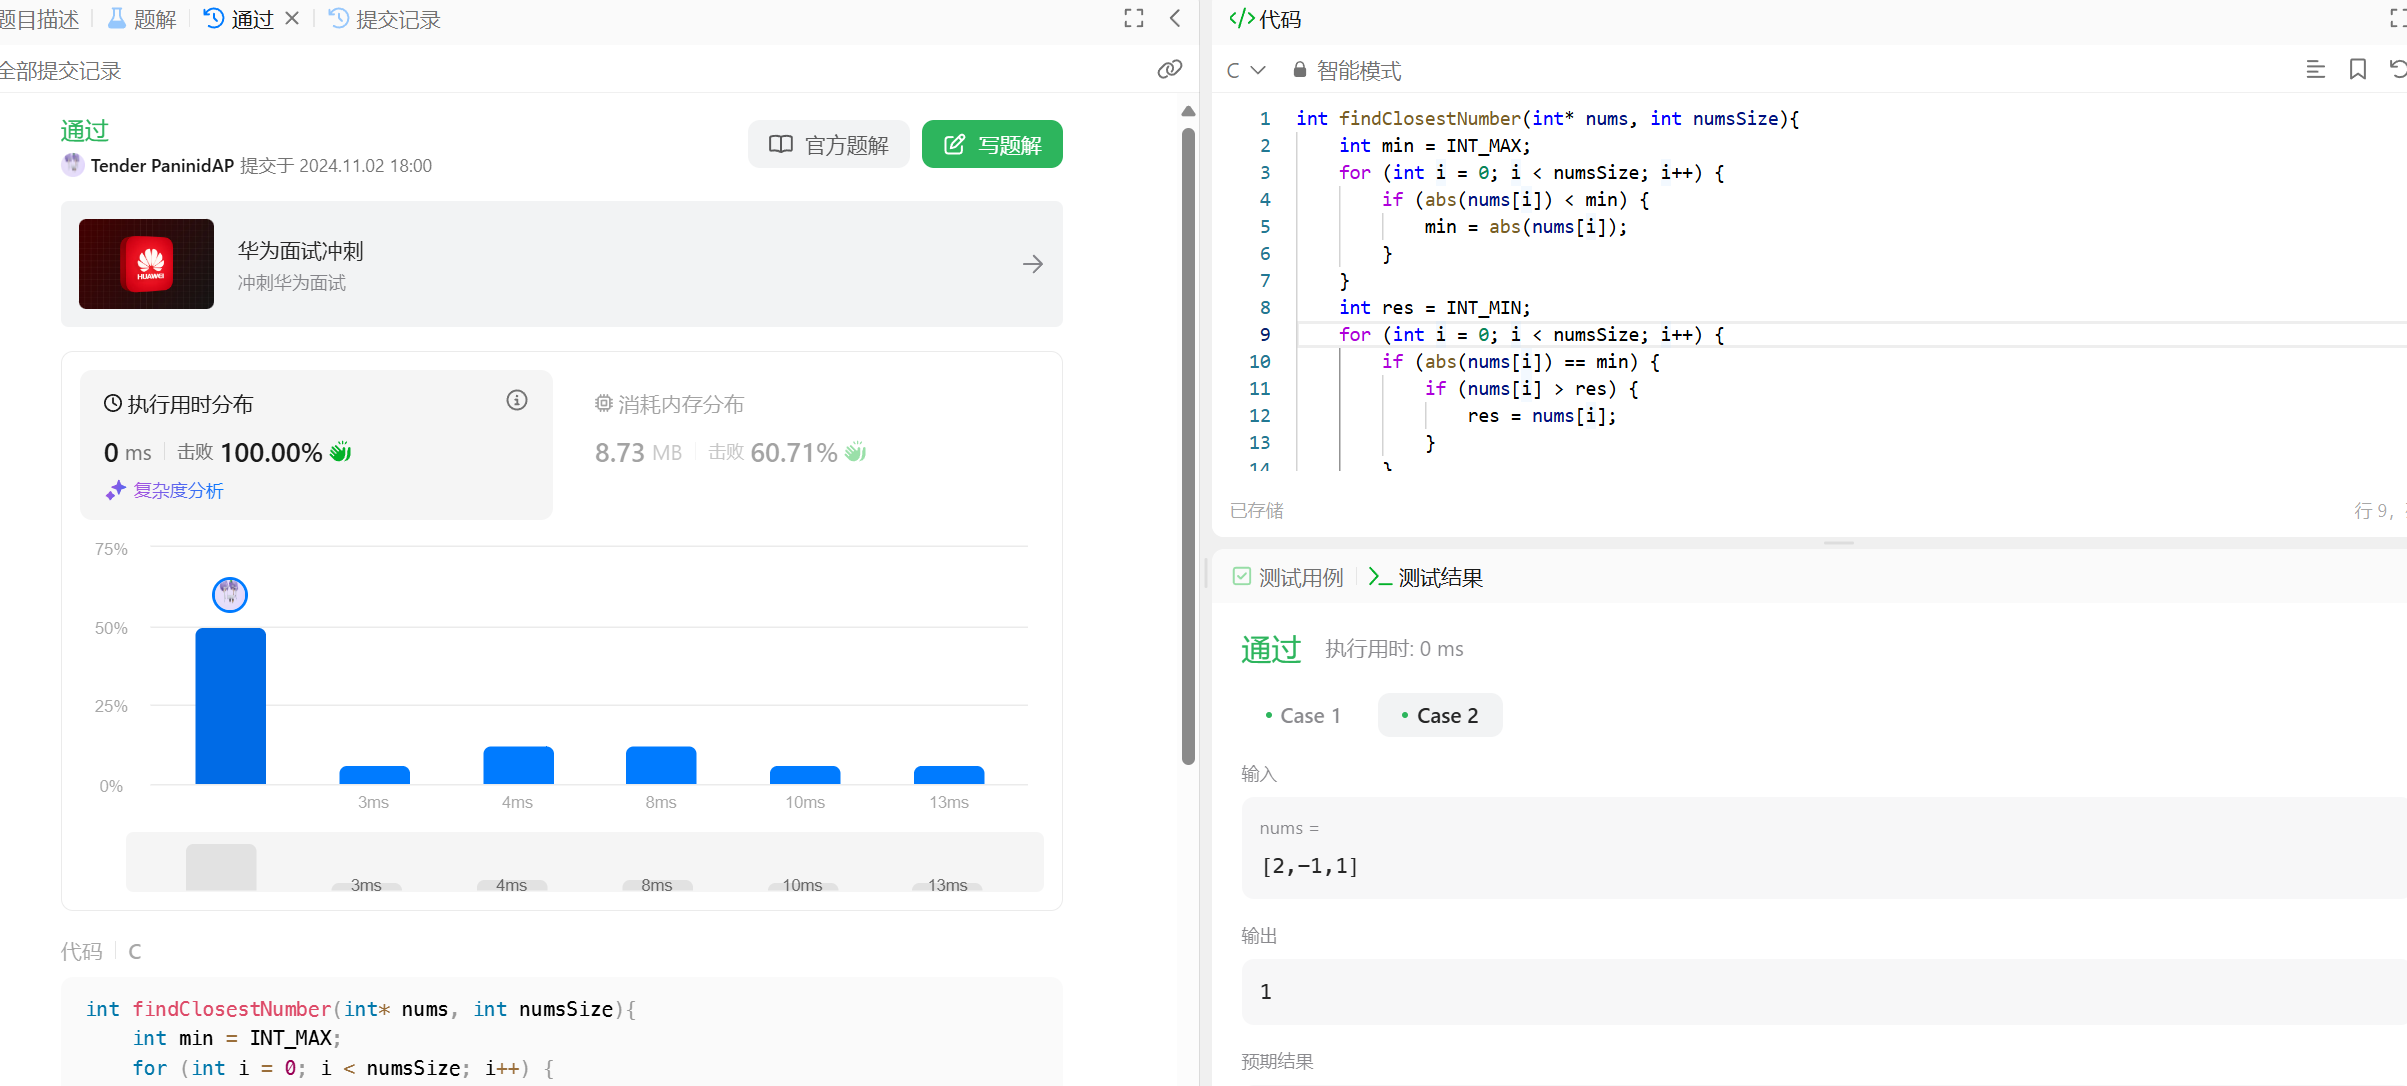Open 华为面试冲刺 card arrow
Screen dimensions: 2407x1086
tap(1033, 264)
